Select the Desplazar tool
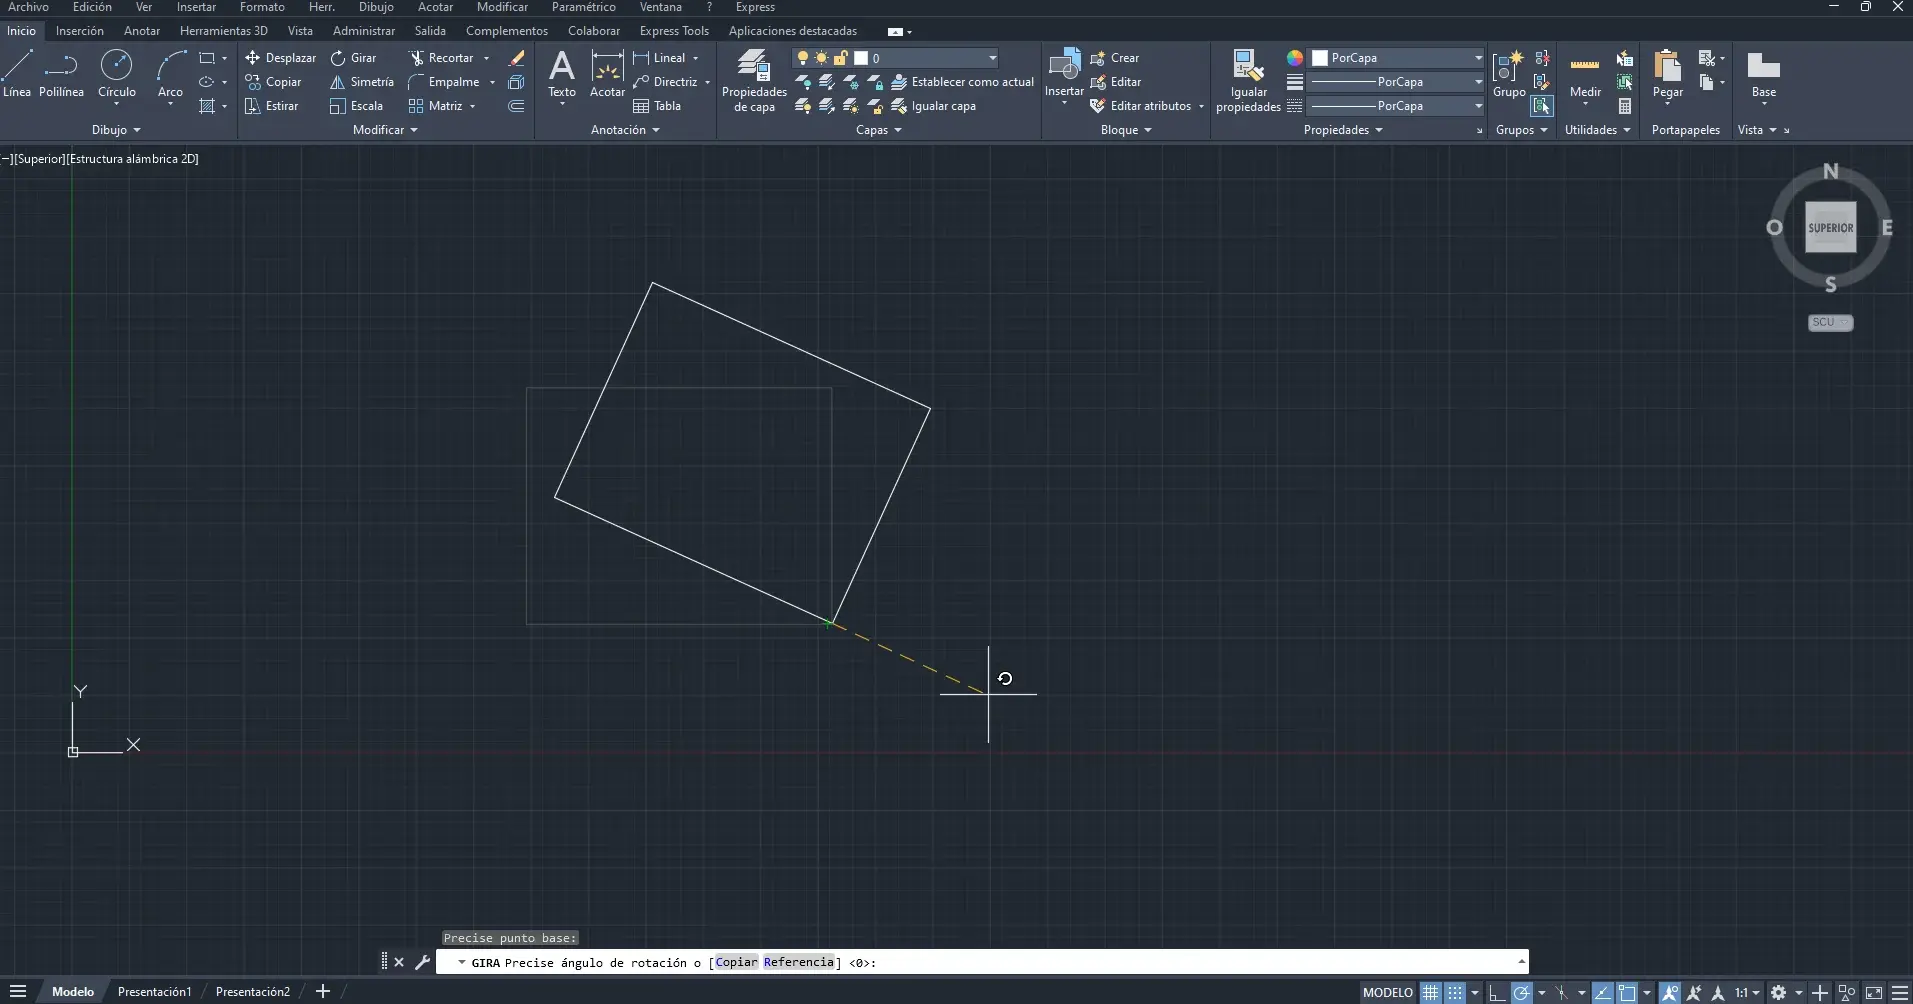This screenshot has width=1913, height=1004. coord(283,57)
